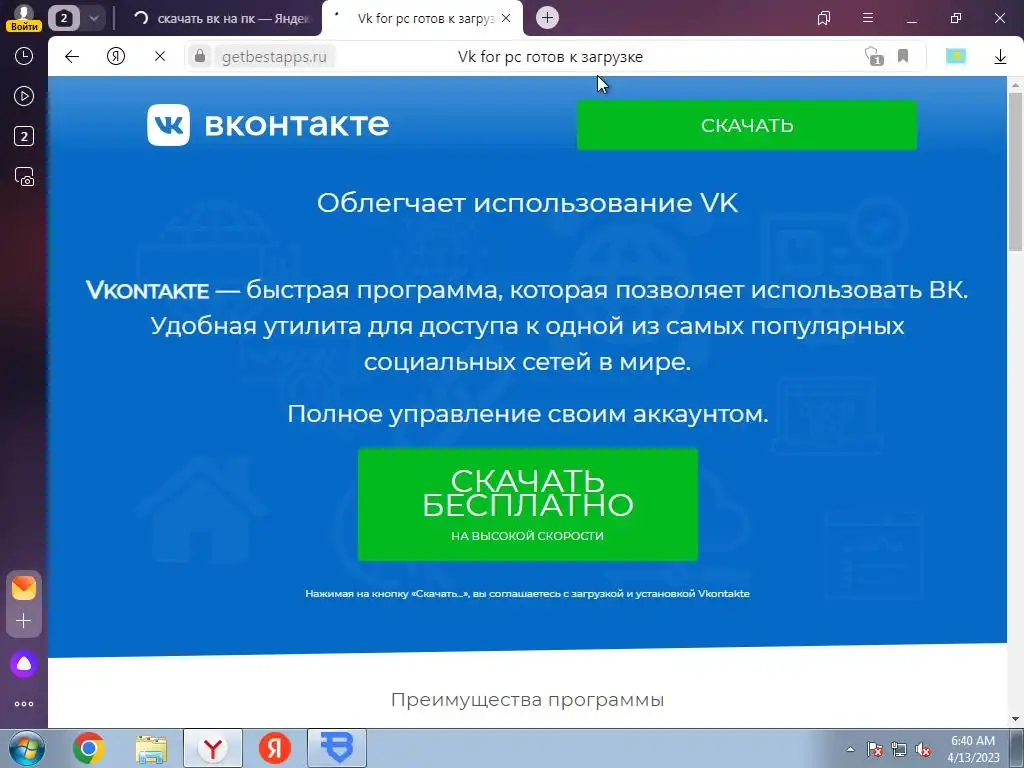Open Windows Explorer from the taskbar
Viewport: 1024px width, 768px height.
tap(152, 748)
